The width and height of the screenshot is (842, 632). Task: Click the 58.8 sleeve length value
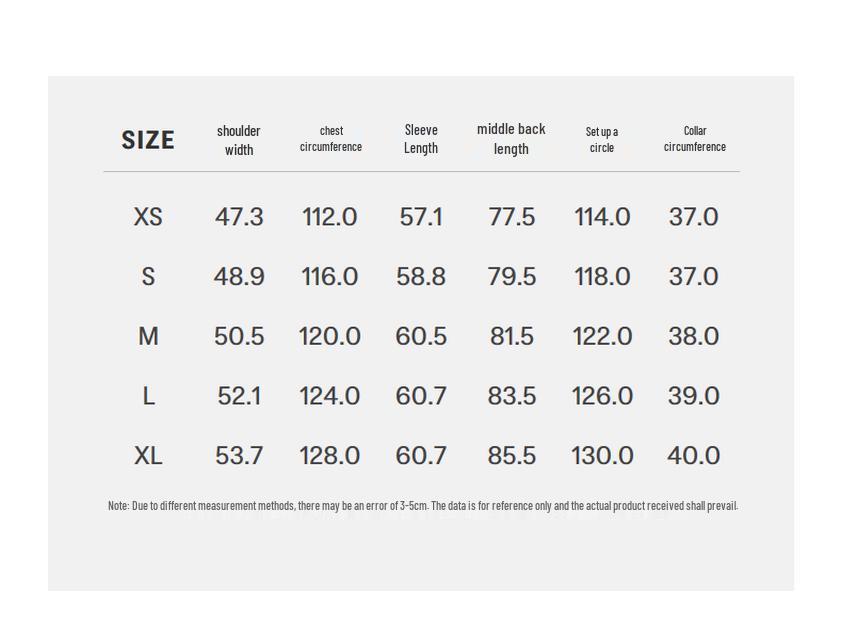click(x=421, y=277)
